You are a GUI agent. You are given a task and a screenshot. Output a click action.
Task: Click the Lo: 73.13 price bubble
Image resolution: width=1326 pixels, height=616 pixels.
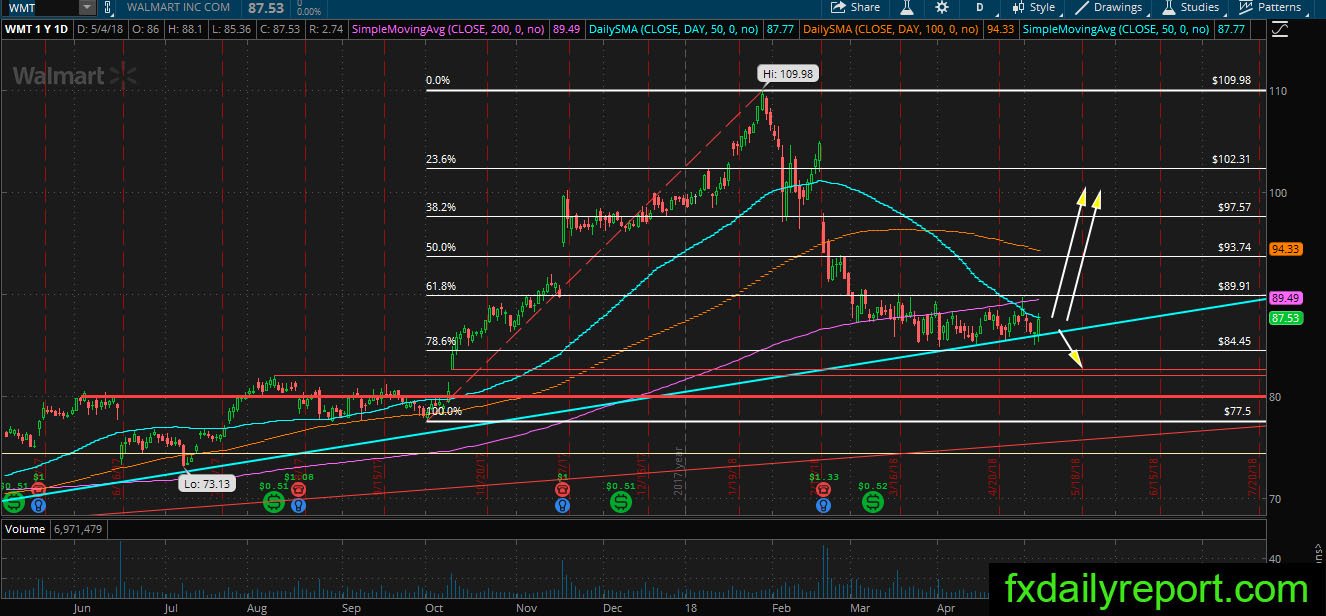point(208,483)
